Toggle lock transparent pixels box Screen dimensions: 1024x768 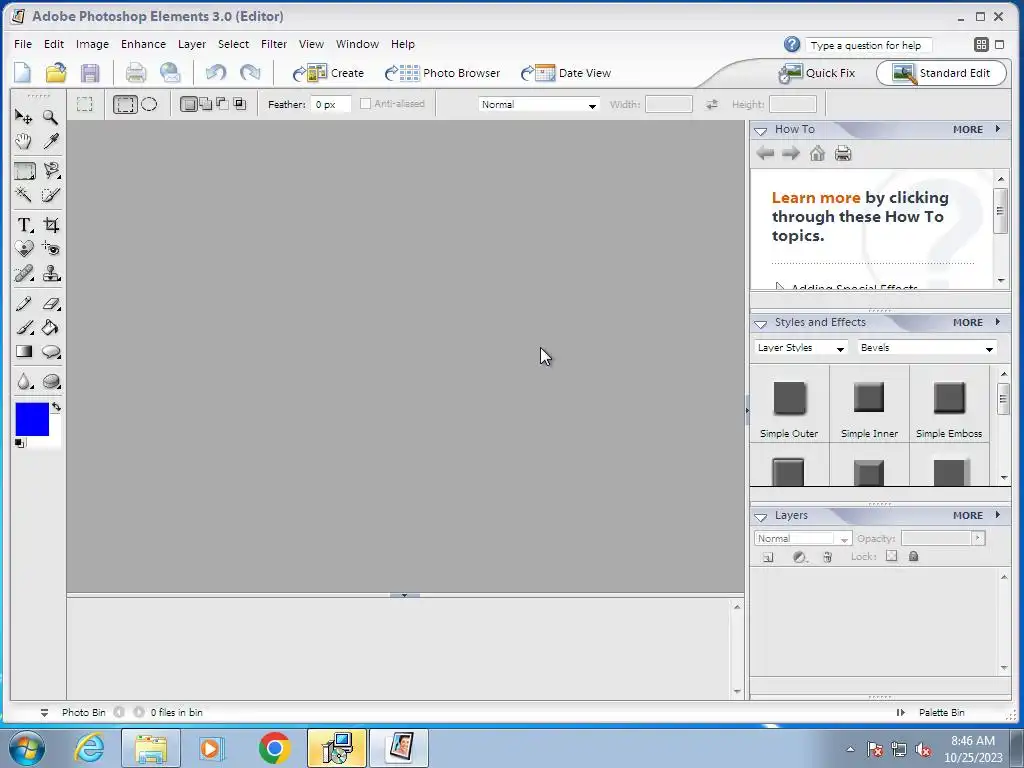click(891, 556)
